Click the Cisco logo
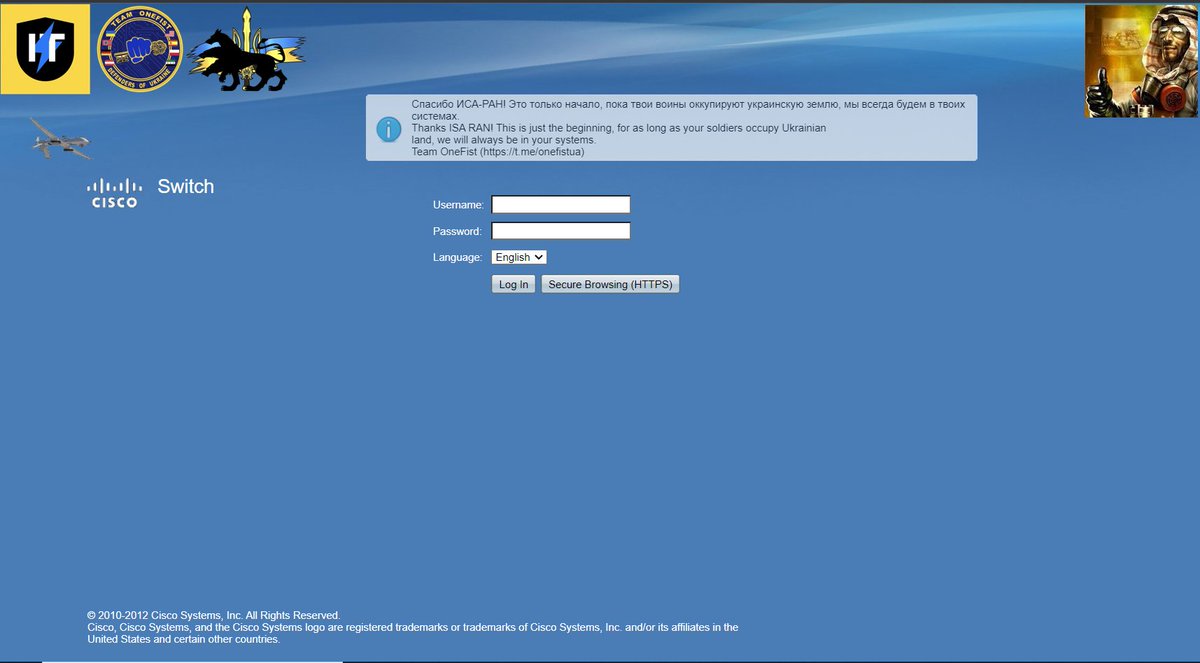The height and width of the screenshot is (663, 1200). pos(114,192)
